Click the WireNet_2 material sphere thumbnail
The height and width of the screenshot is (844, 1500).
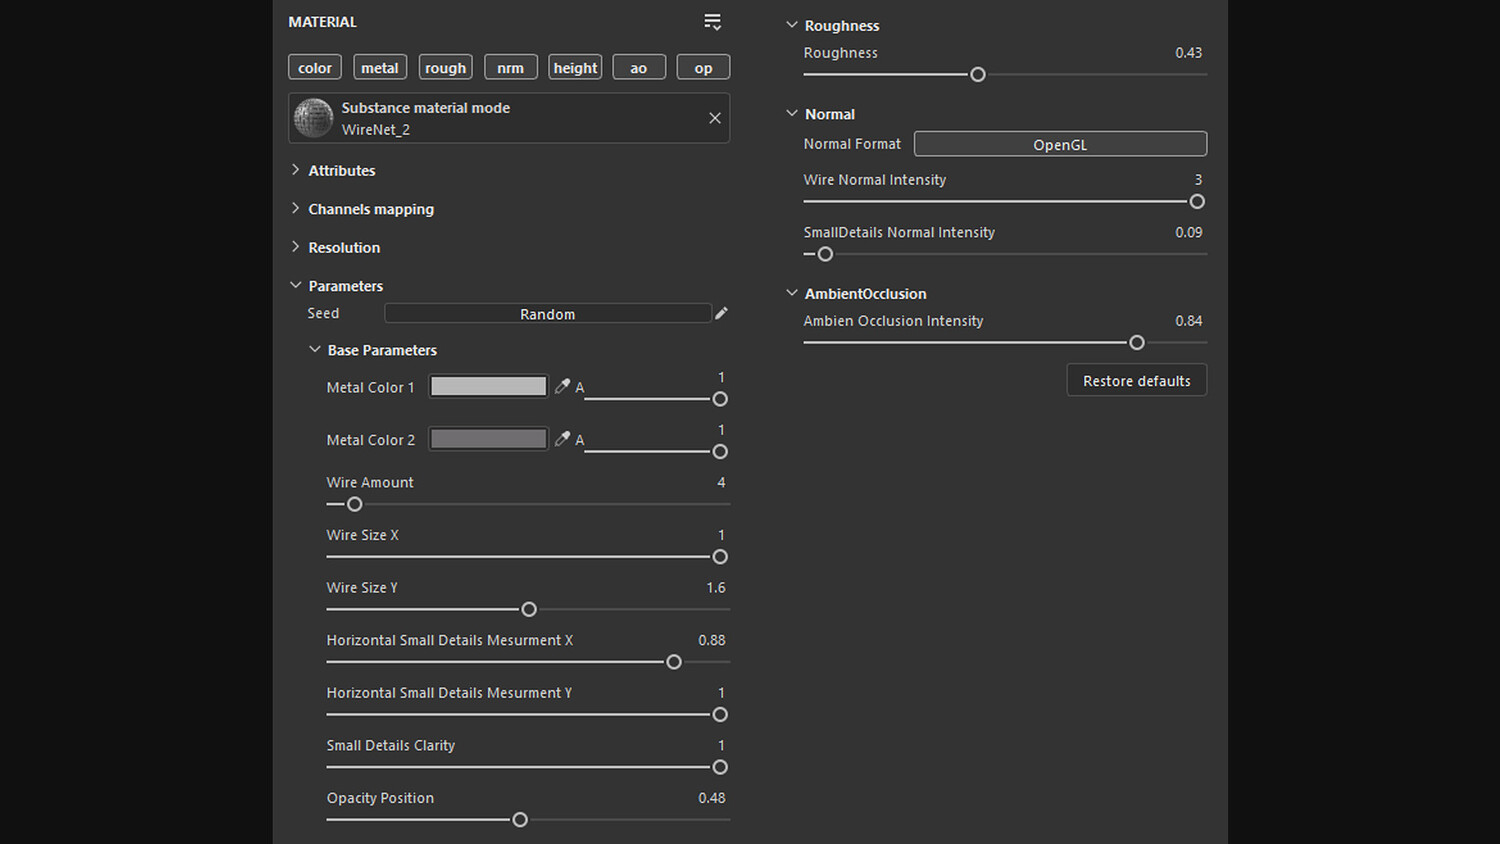(313, 118)
